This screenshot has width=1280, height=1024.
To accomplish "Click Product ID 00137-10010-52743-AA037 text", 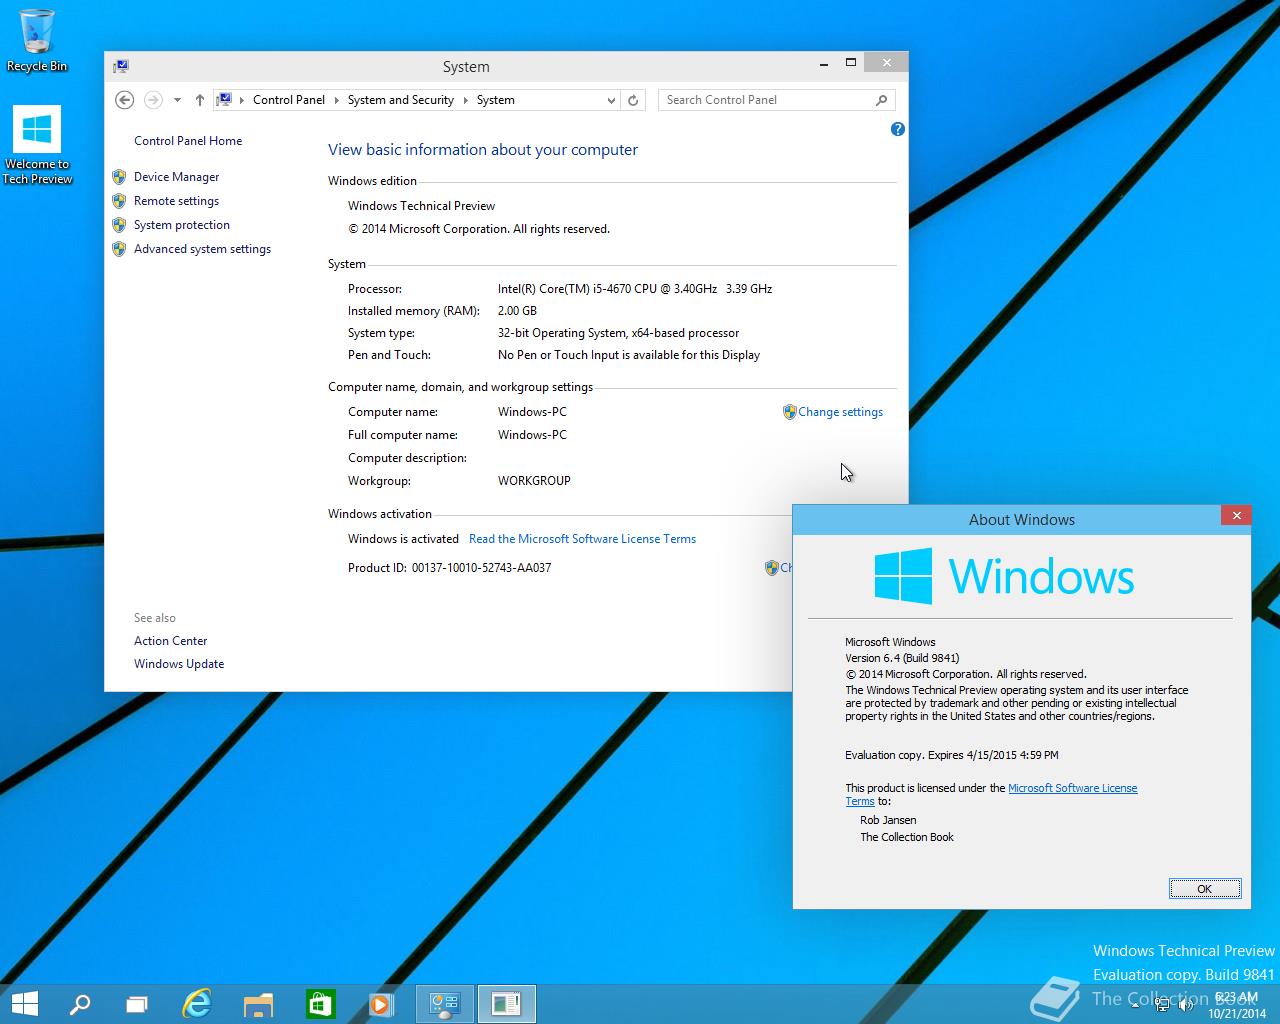I will click(450, 568).
